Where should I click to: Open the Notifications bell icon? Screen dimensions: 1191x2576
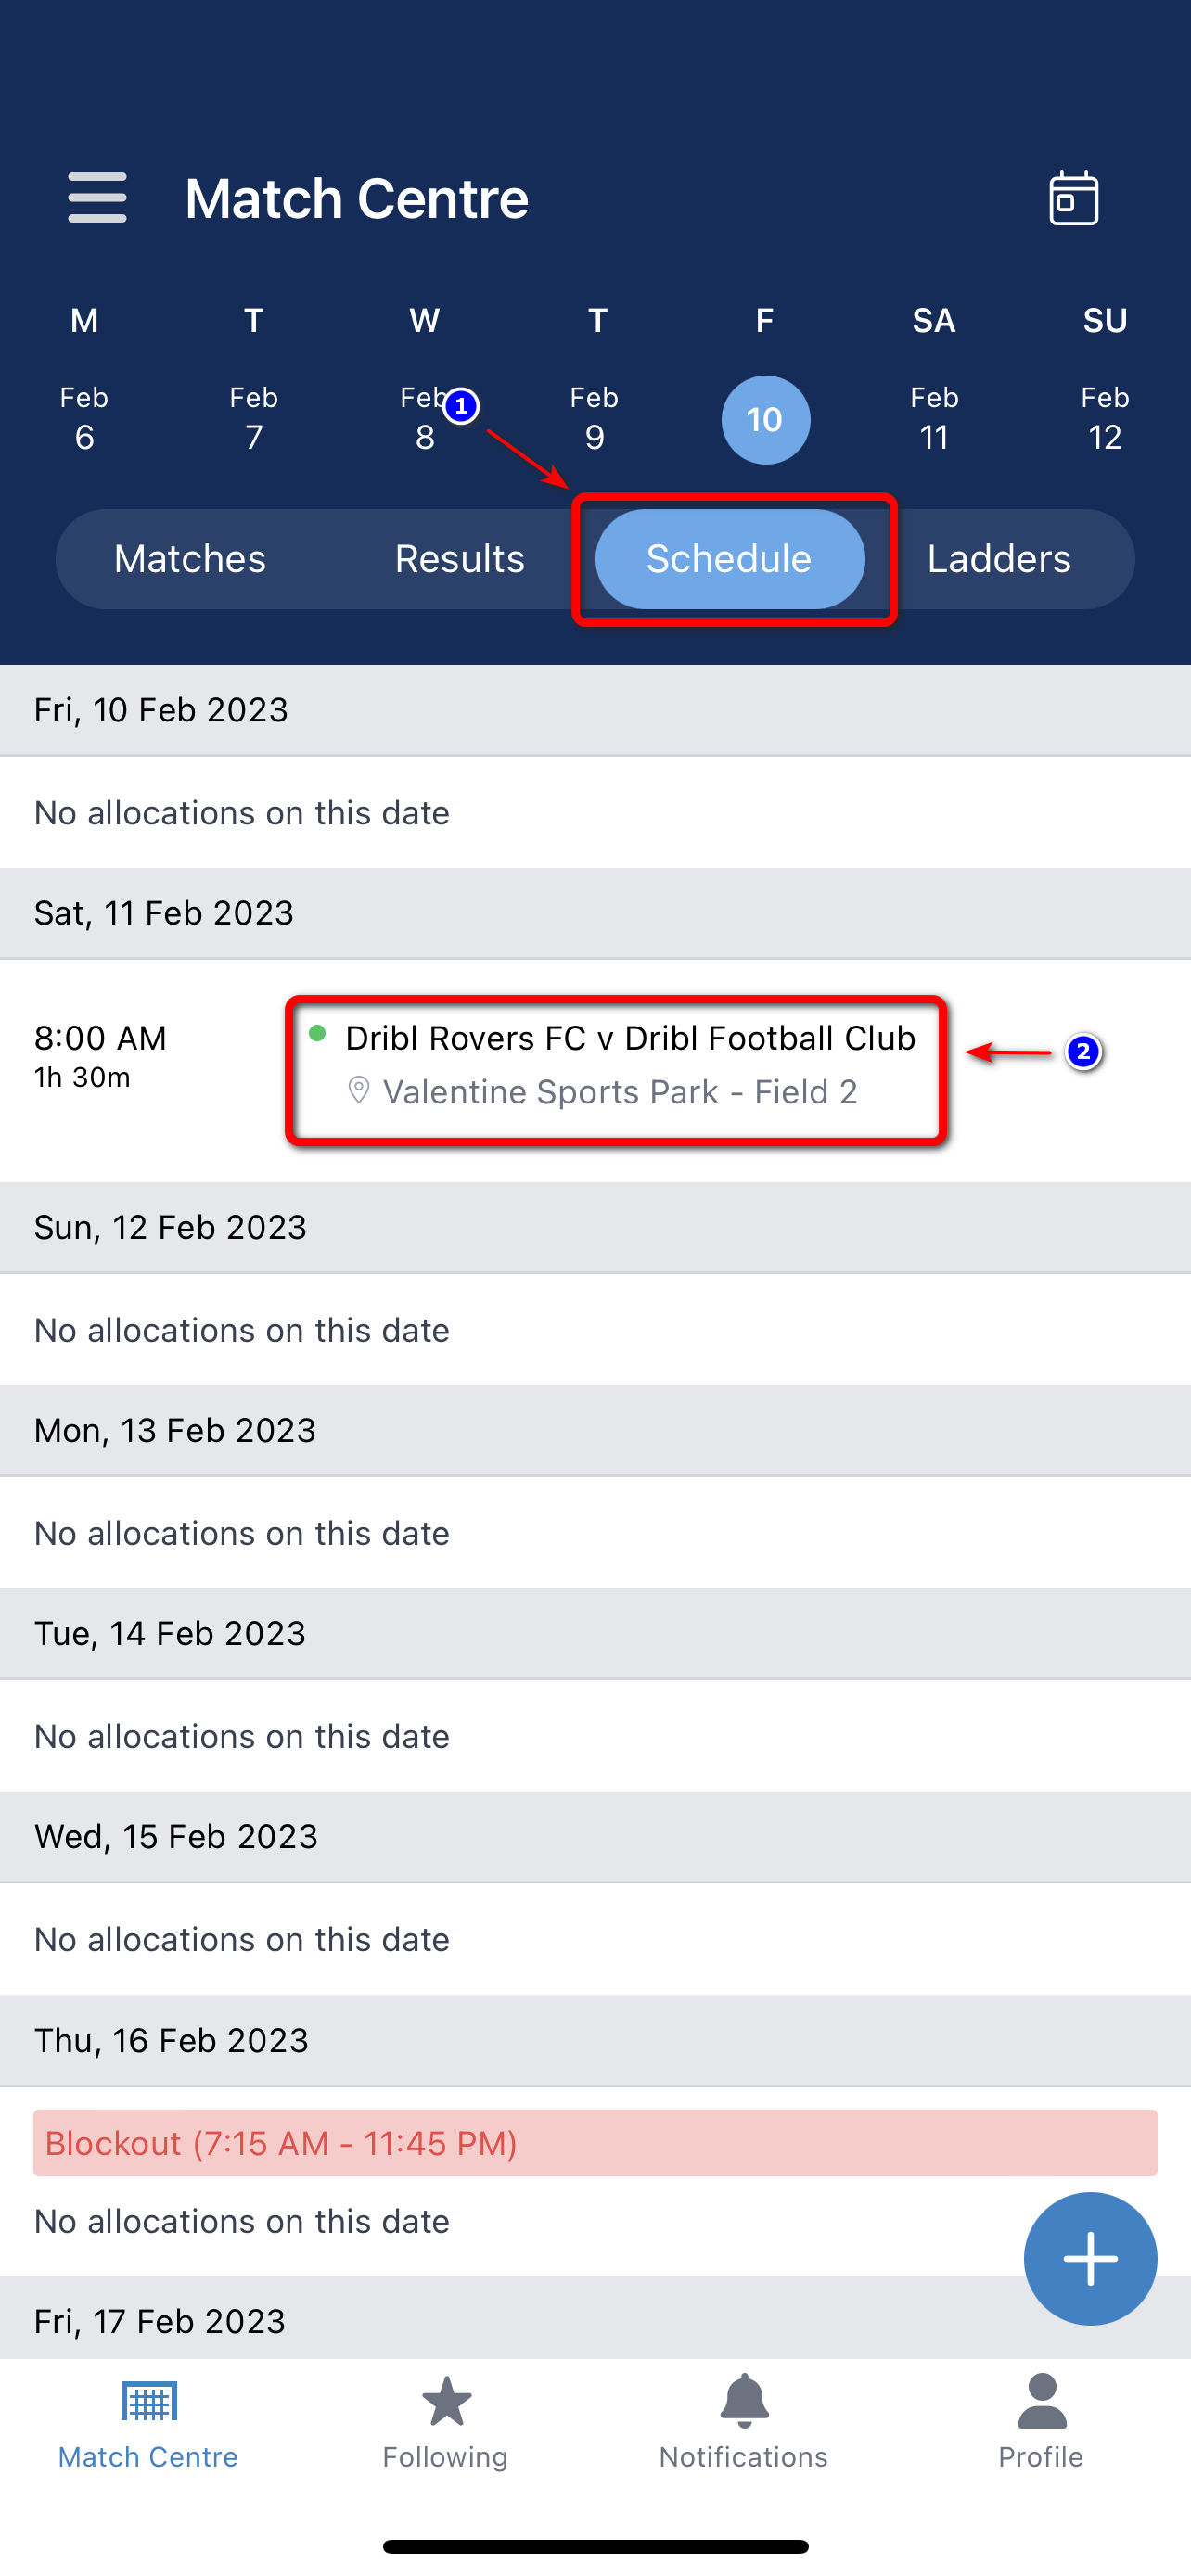pyautogui.click(x=742, y=2401)
